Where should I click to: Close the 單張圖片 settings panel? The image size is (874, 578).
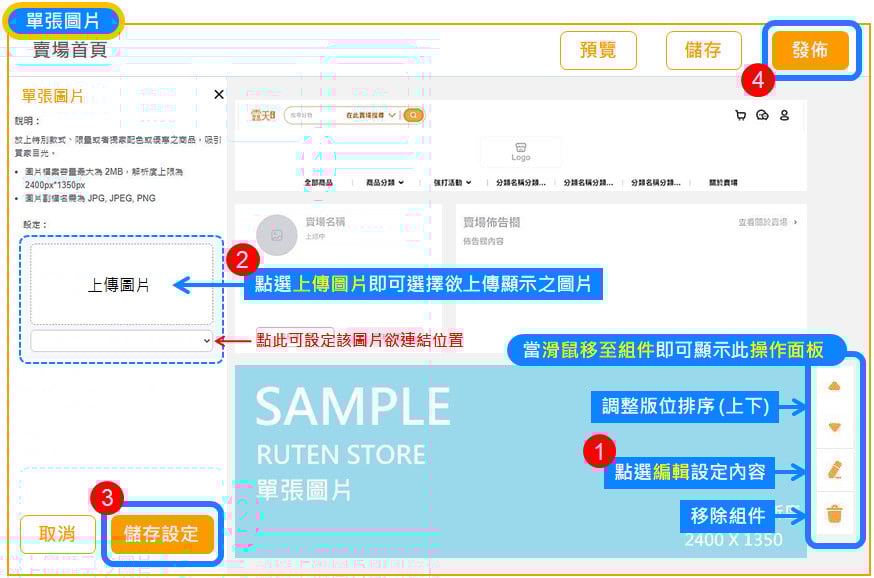pyautogui.click(x=219, y=94)
